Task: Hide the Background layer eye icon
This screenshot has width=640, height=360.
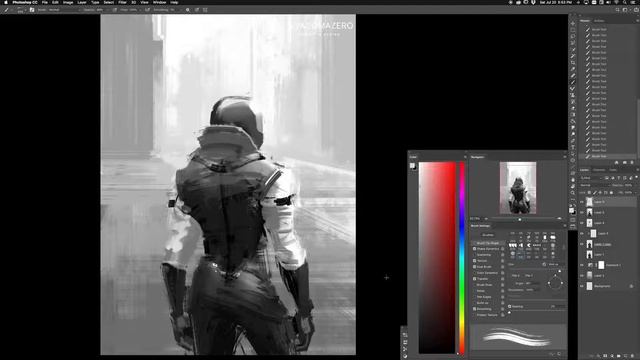Action: point(582,286)
